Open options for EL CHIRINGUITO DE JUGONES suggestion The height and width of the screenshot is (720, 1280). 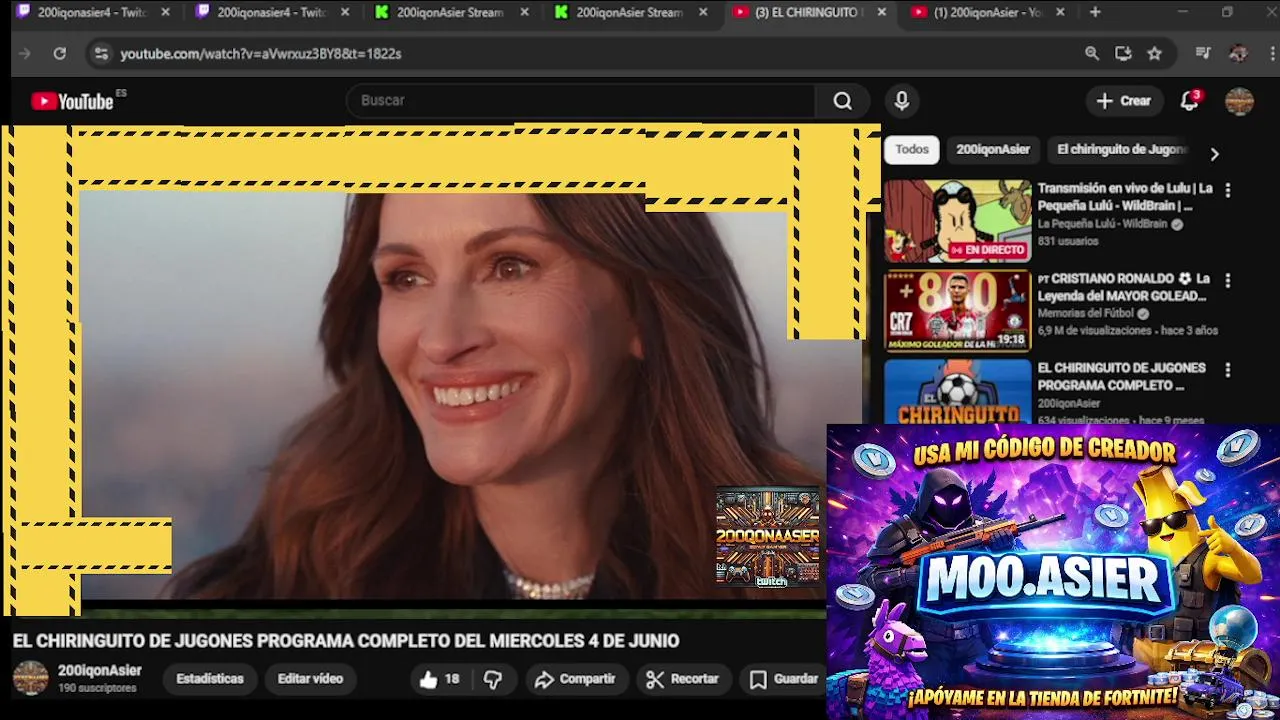tap(1227, 370)
